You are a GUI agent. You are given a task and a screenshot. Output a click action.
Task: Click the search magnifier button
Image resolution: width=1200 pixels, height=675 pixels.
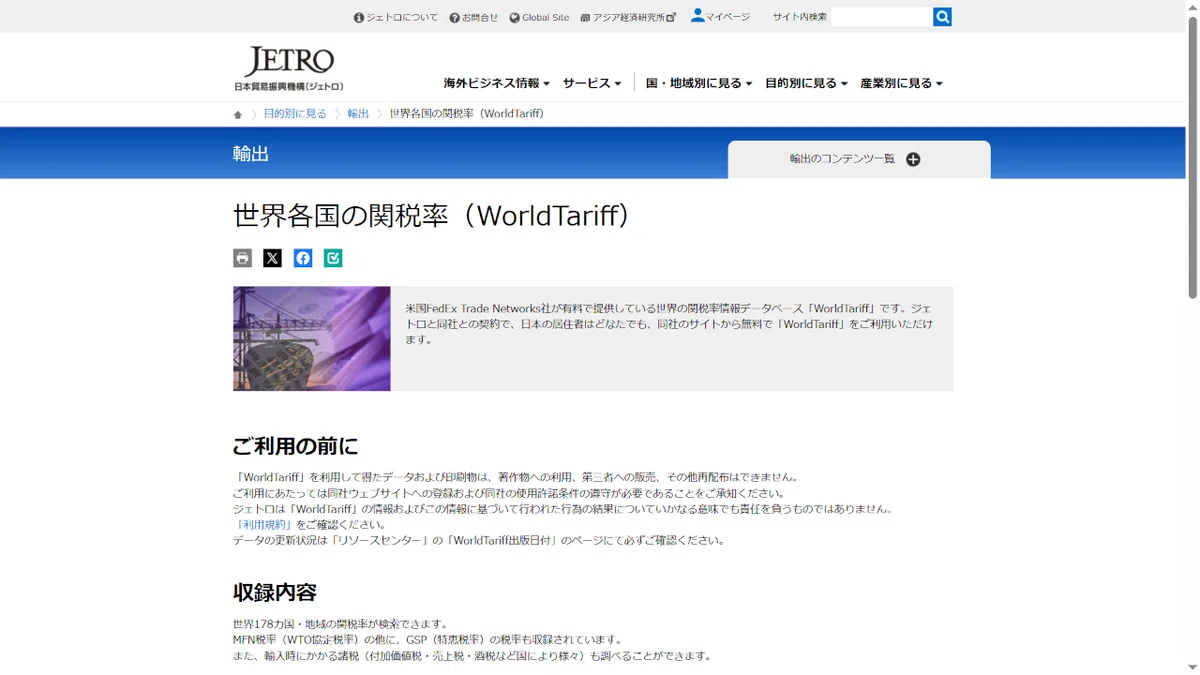(x=942, y=17)
